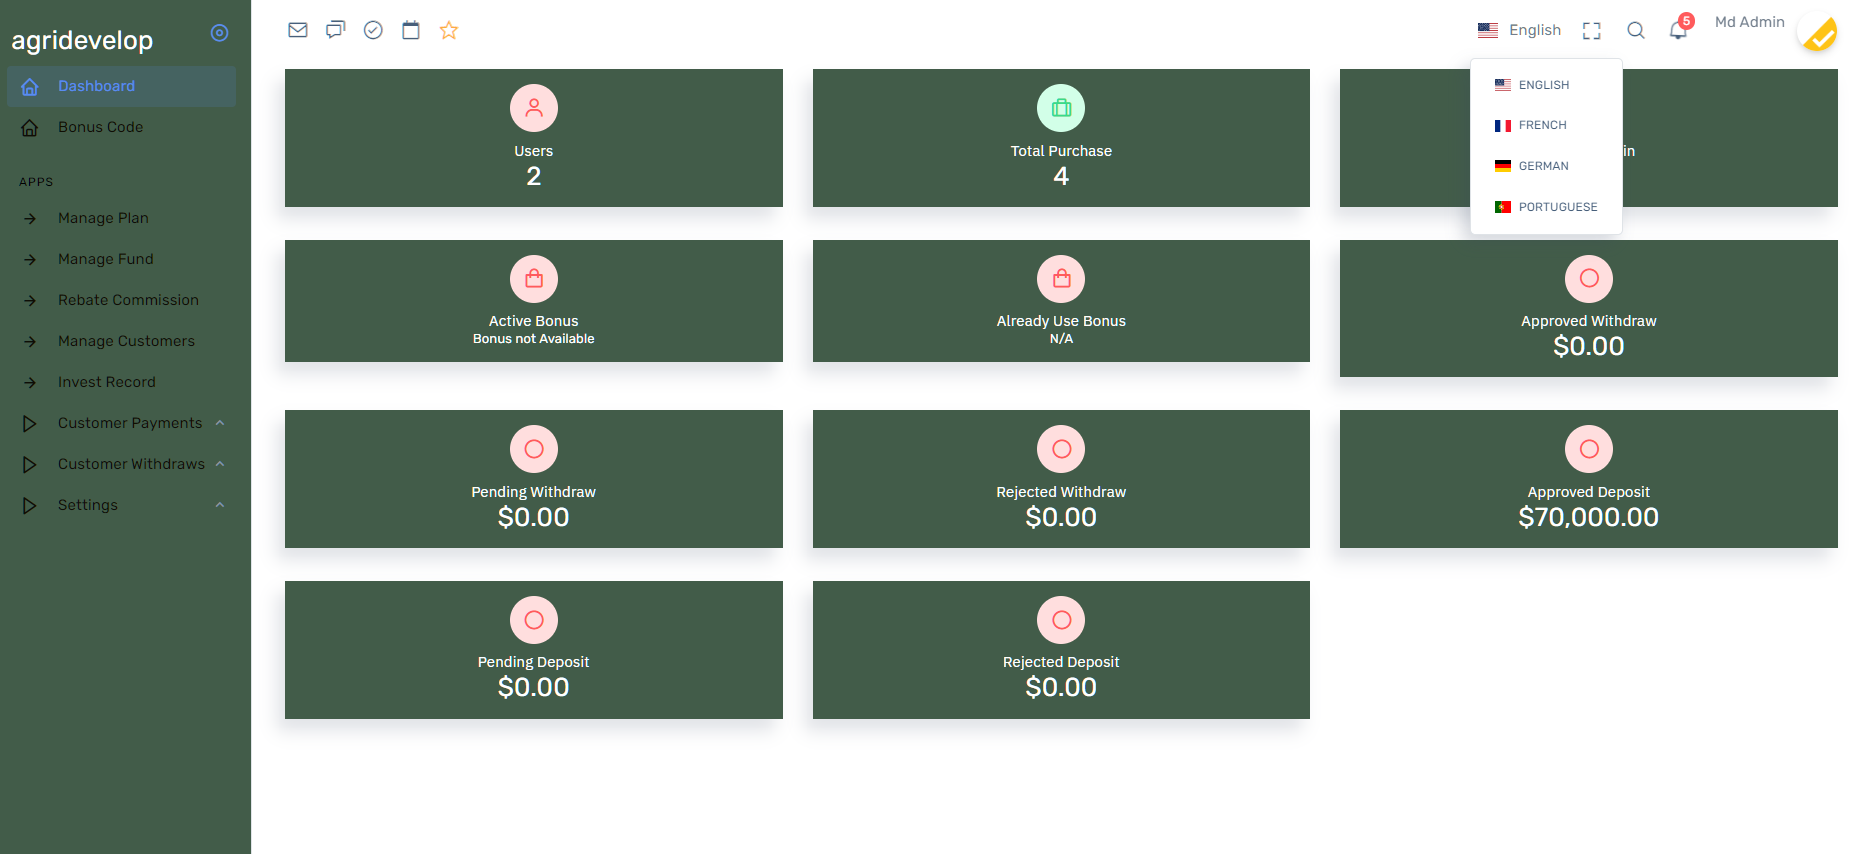Select Portuguese language option
The height and width of the screenshot is (854, 1869).
(x=1557, y=207)
